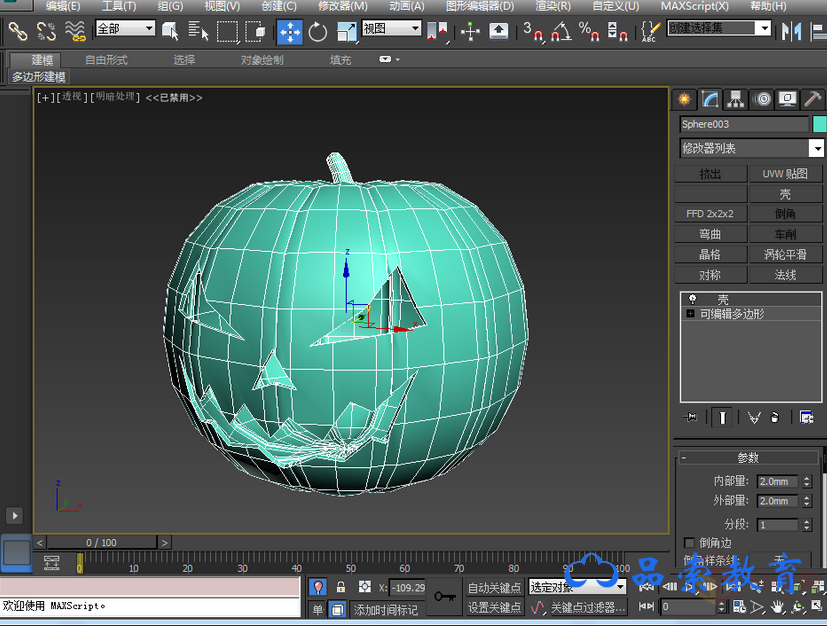Expand the 可编辑多边形 stack entry
This screenshot has width=827, height=626.
pyautogui.click(x=690, y=314)
